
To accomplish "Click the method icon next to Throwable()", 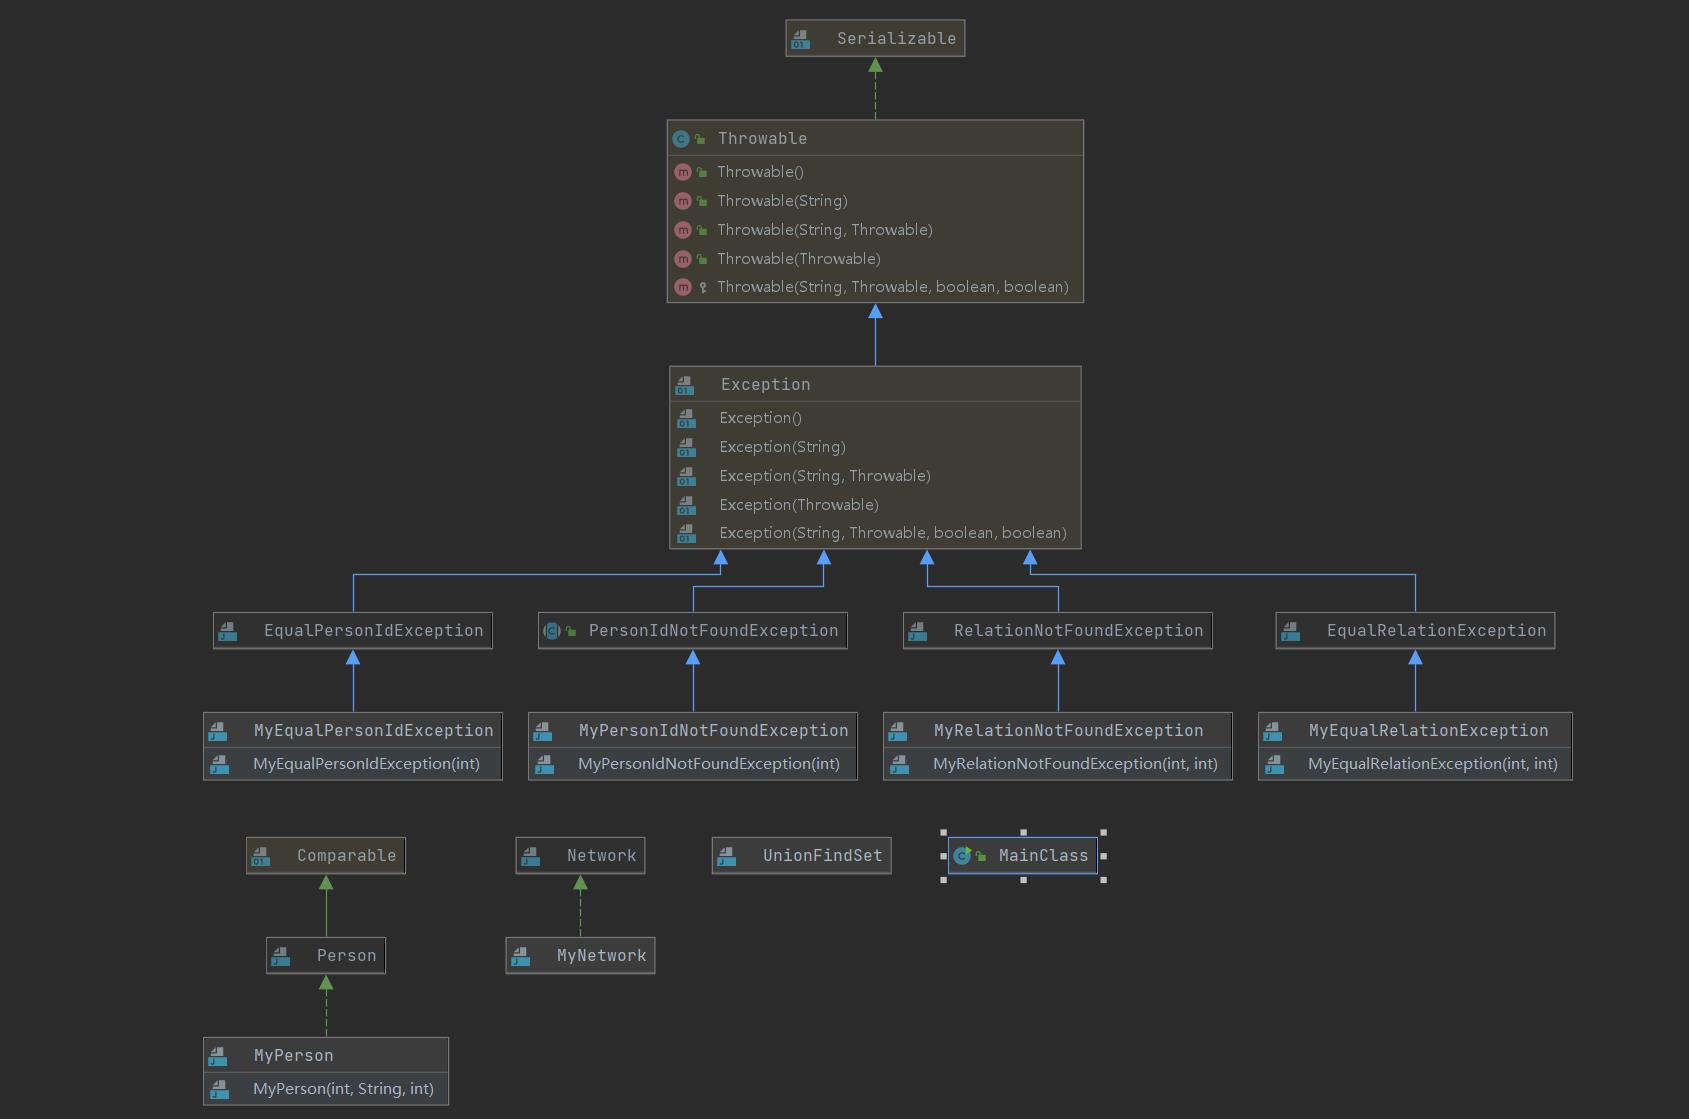I will pyautogui.click(x=683, y=172).
